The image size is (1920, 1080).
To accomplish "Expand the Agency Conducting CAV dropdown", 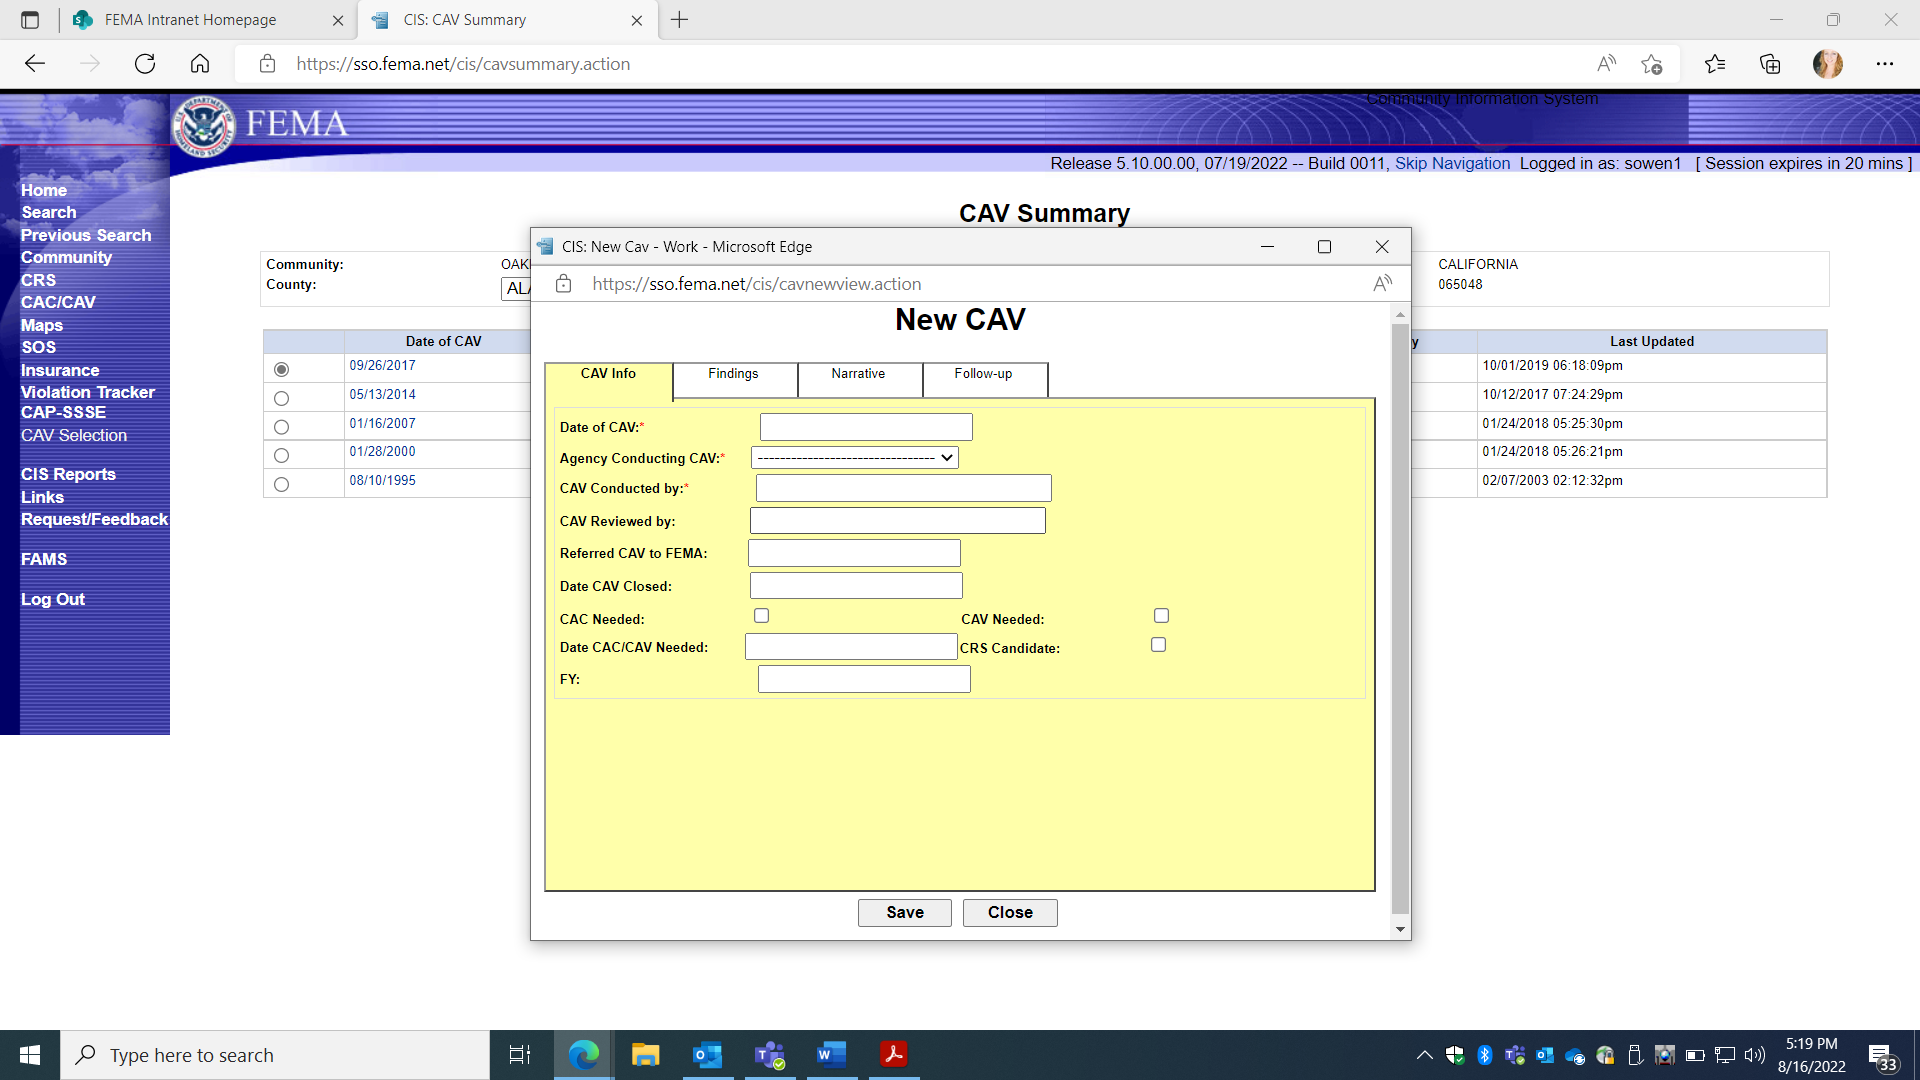I will coord(855,458).
